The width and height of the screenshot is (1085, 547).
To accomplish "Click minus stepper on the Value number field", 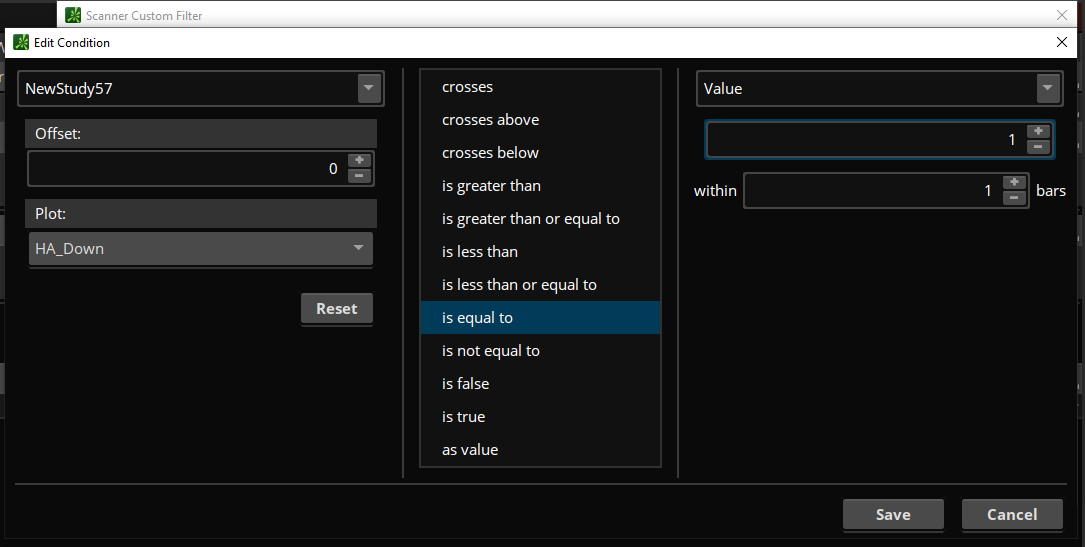I will coord(1038,147).
